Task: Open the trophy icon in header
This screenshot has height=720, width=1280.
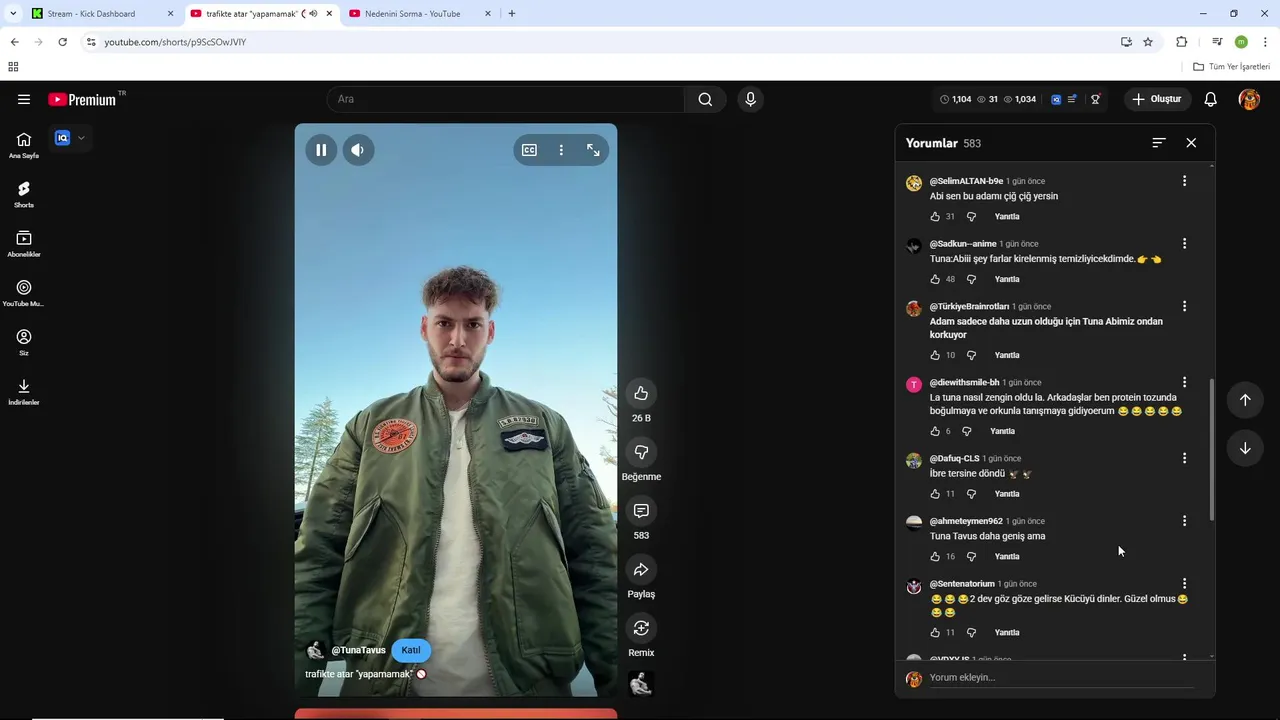Action: tap(1096, 99)
